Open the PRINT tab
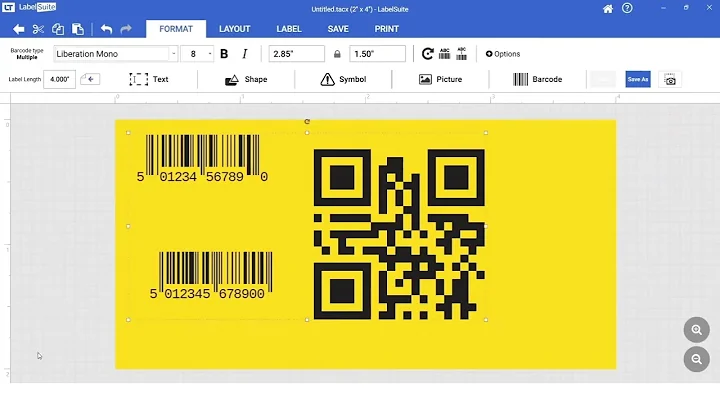This screenshot has height=404, width=720. pyautogui.click(x=387, y=29)
